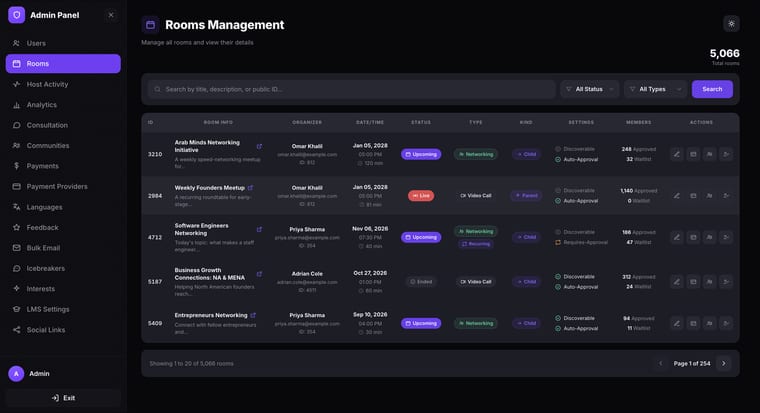Go to Host Activity page

[63, 84]
